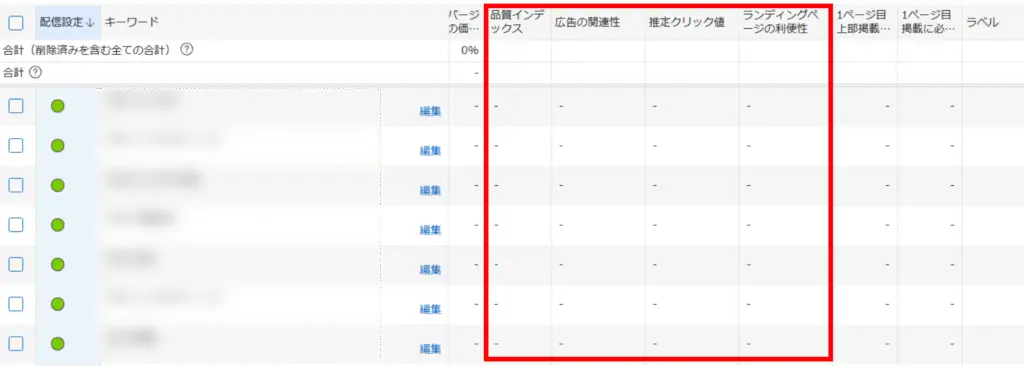Toggle the select-all checkbox in header
Viewport: 1024px width, 366px height.
point(16,22)
